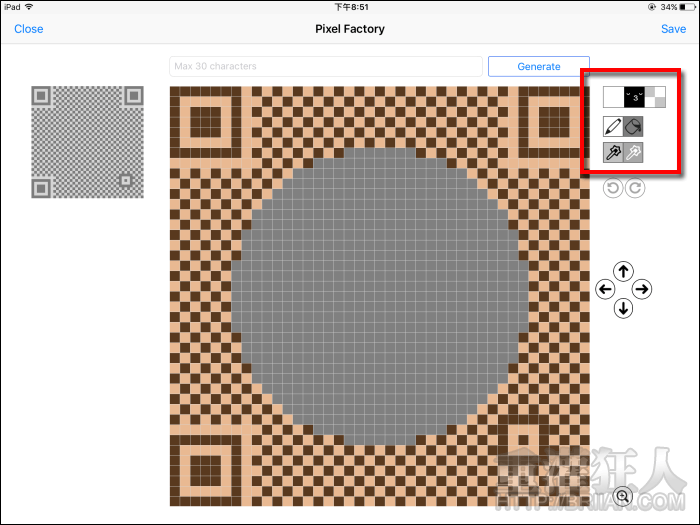This screenshot has width=700, height=525.
Task: Click the gray circle on the pixel canvas
Action: (380, 295)
